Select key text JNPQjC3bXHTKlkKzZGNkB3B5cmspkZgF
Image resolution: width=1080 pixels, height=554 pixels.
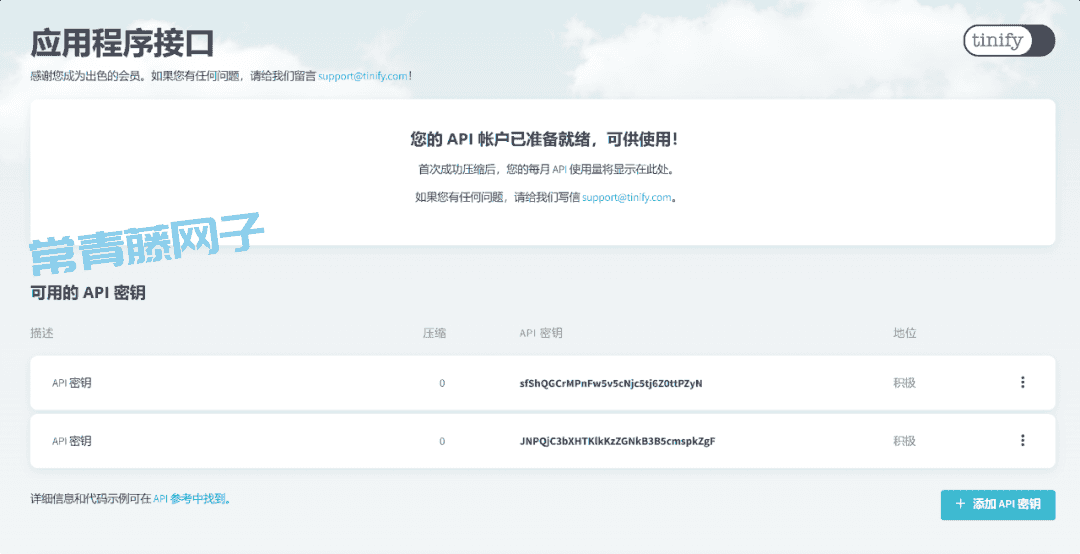point(617,441)
